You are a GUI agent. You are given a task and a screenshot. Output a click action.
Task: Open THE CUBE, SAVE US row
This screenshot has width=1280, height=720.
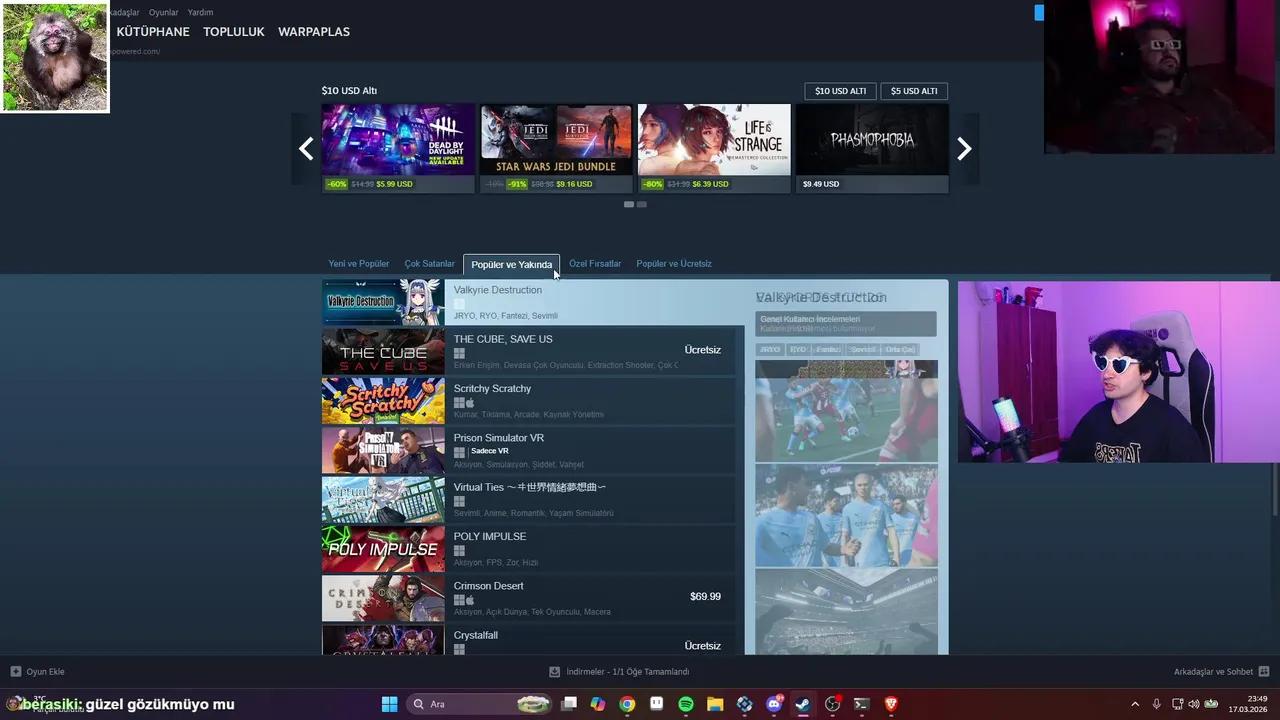click(528, 351)
